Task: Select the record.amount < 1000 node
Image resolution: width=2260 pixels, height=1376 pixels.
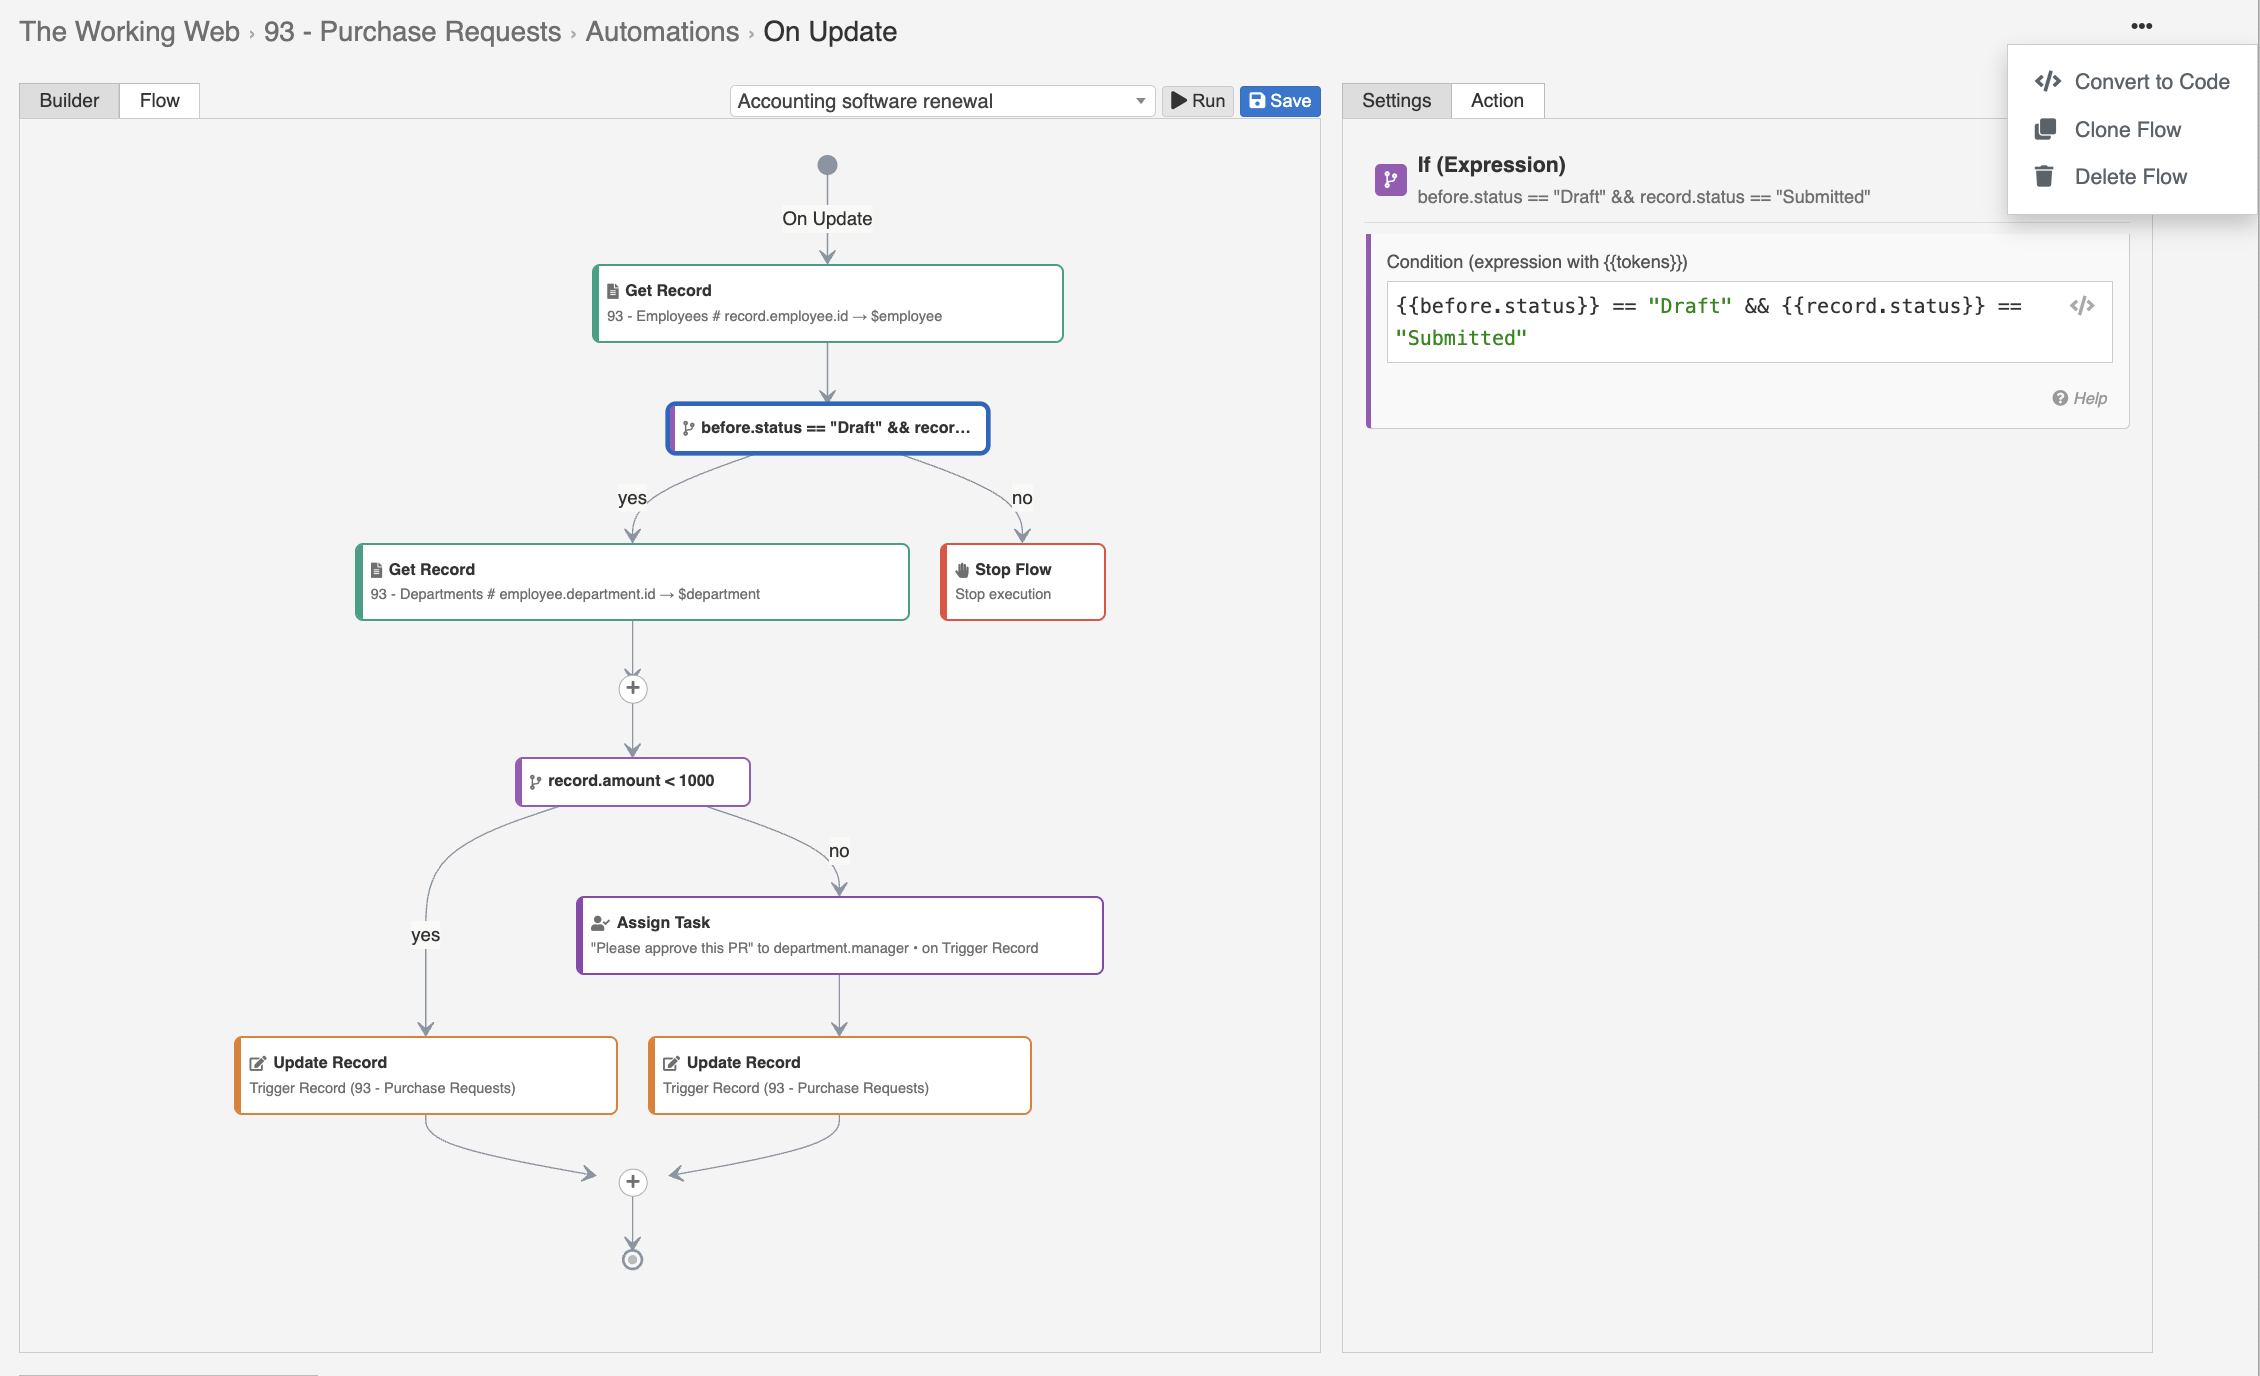Action: click(632, 781)
